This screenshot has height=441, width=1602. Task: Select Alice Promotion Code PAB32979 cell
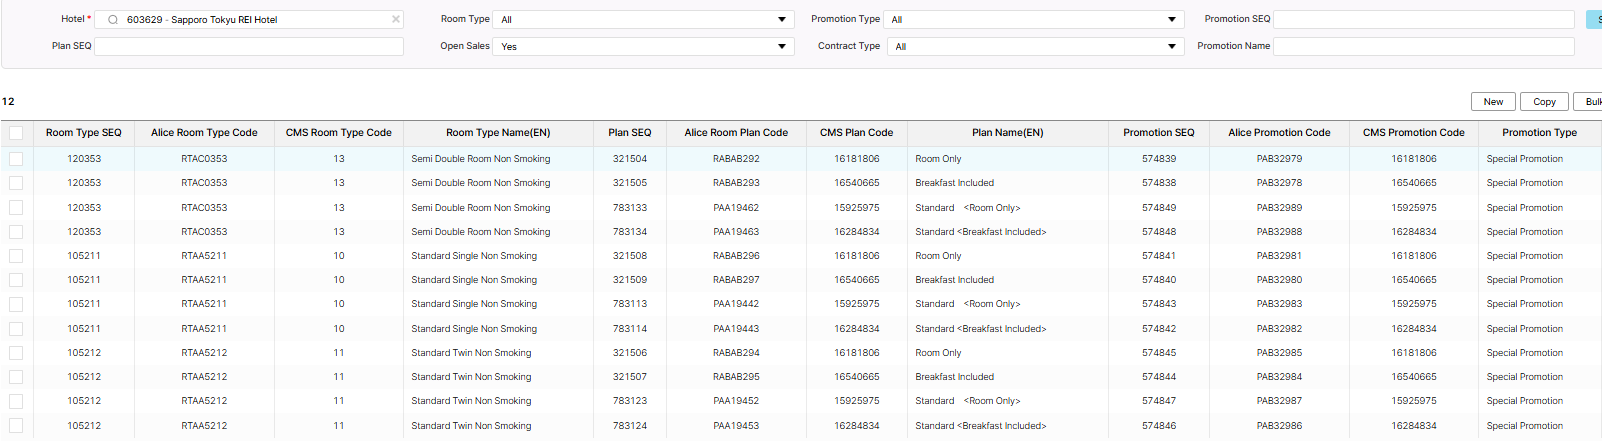point(1279,159)
